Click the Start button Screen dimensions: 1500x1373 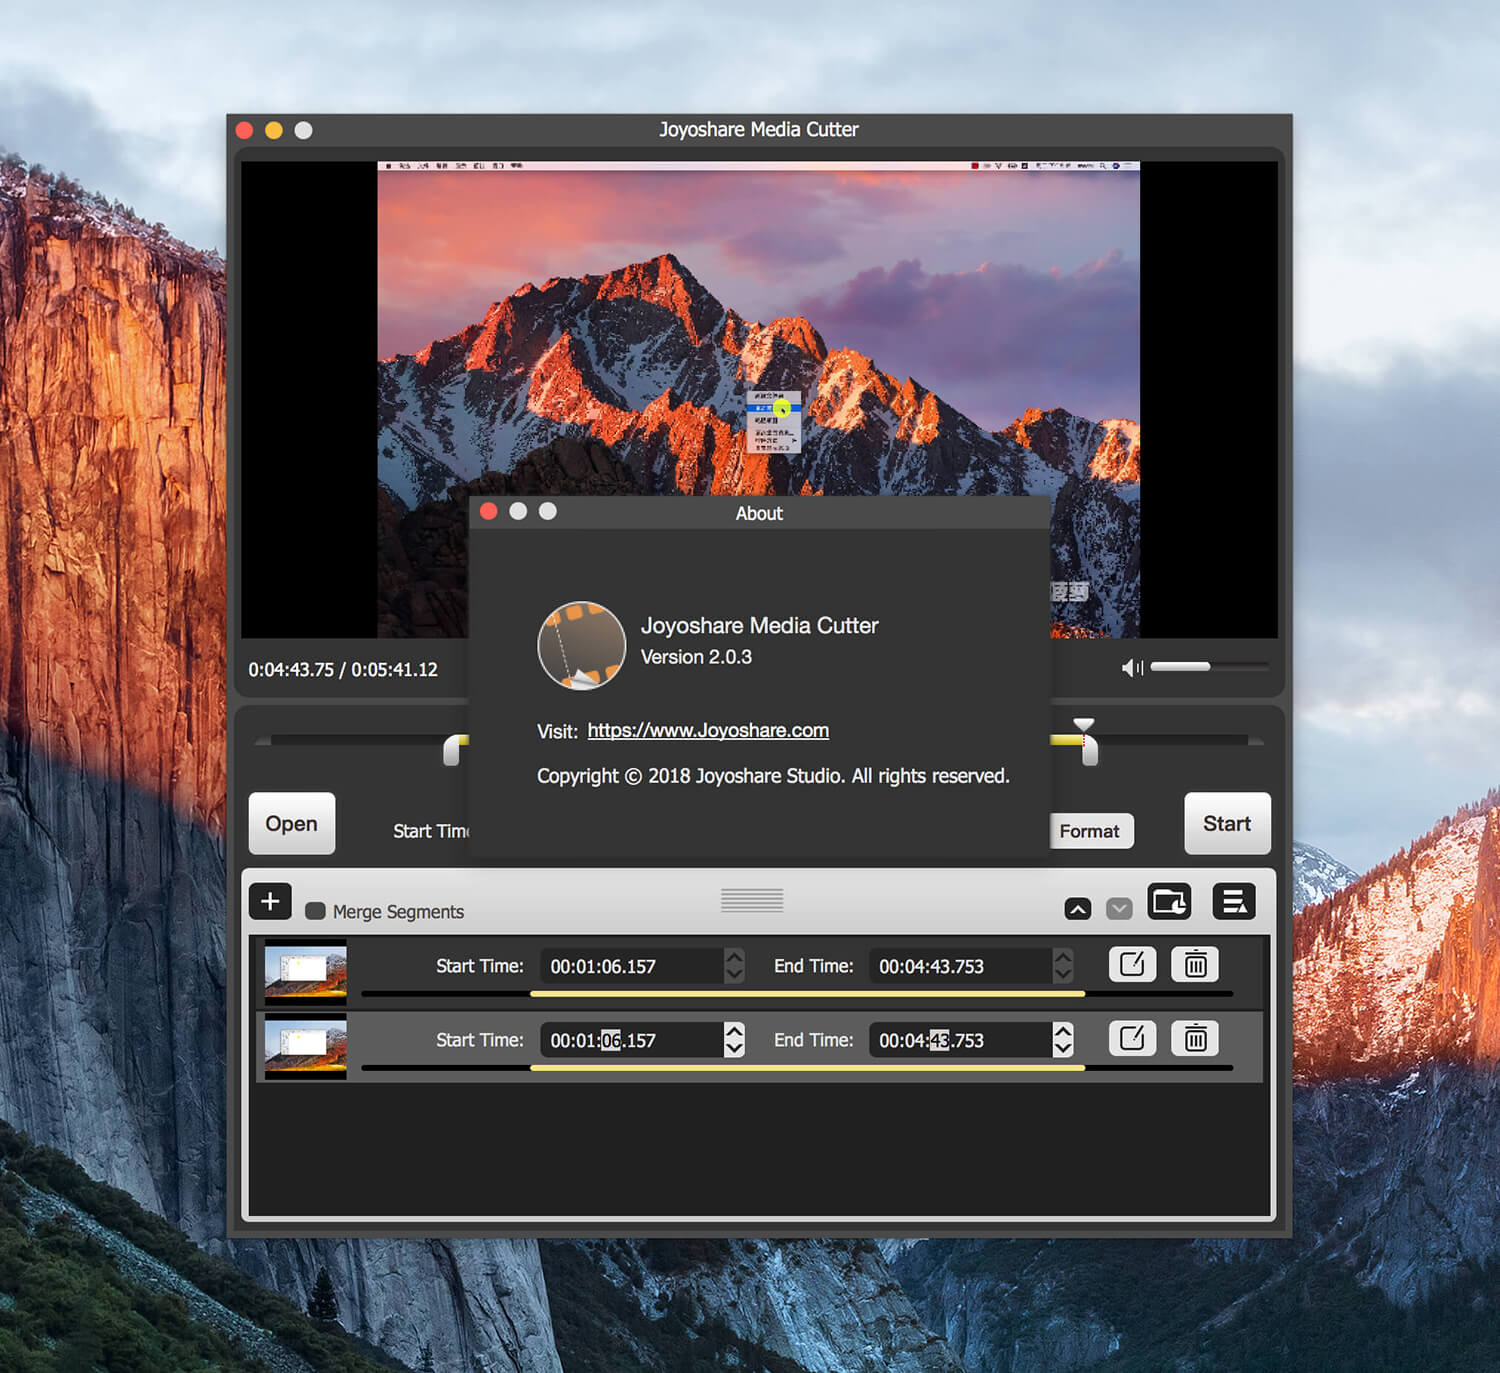pyautogui.click(x=1227, y=823)
